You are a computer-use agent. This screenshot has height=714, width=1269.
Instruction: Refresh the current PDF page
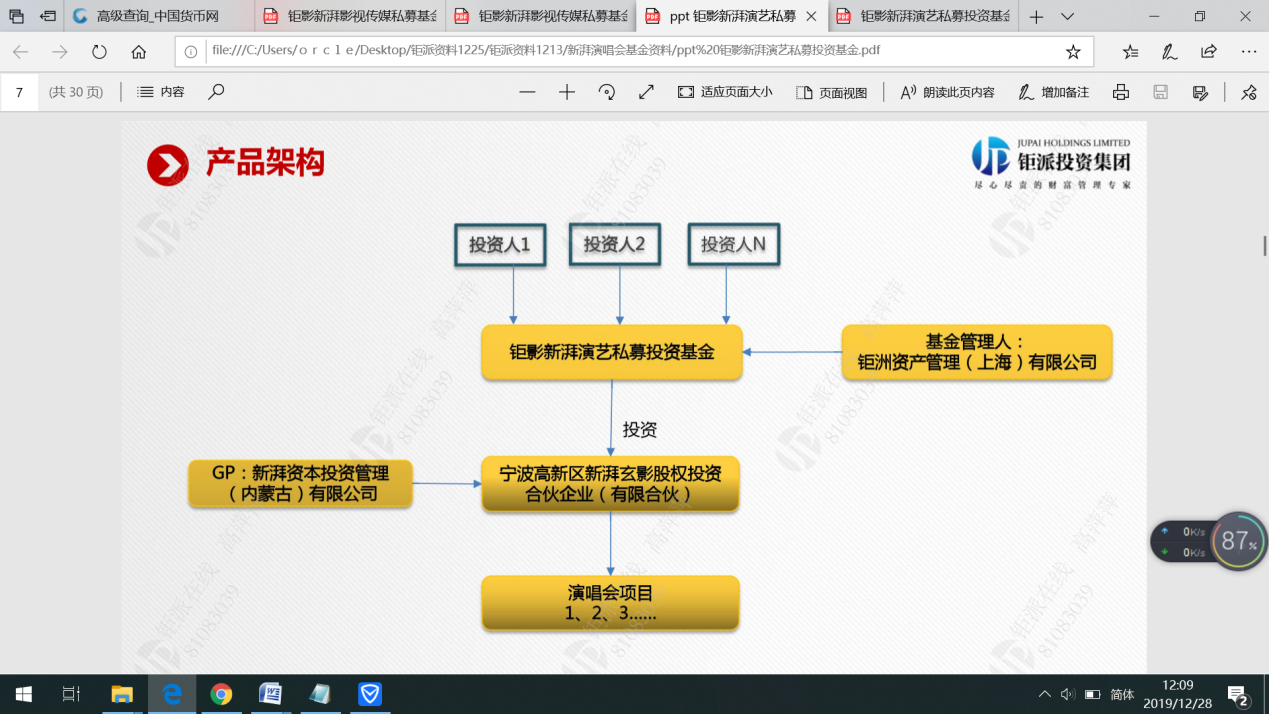99,52
